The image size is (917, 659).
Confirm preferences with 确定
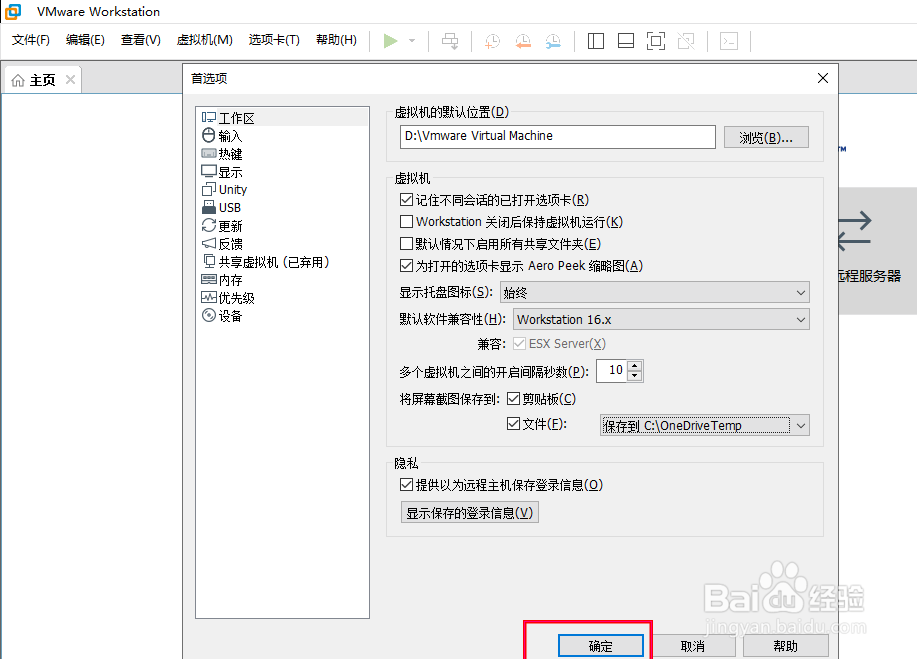(x=601, y=646)
